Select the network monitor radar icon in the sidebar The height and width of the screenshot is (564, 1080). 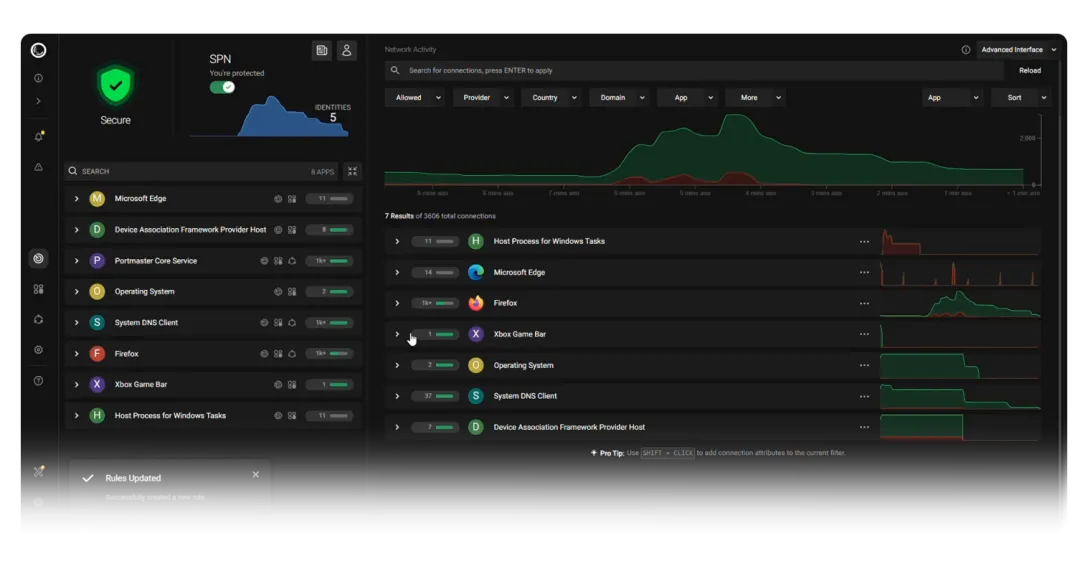[39, 258]
